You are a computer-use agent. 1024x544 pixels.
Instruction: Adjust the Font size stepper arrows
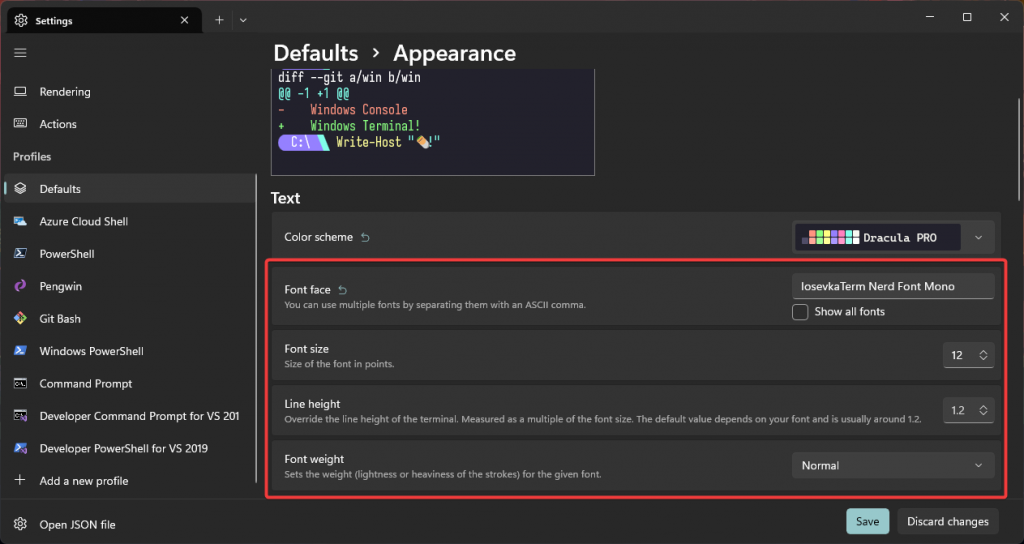point(983,355)
